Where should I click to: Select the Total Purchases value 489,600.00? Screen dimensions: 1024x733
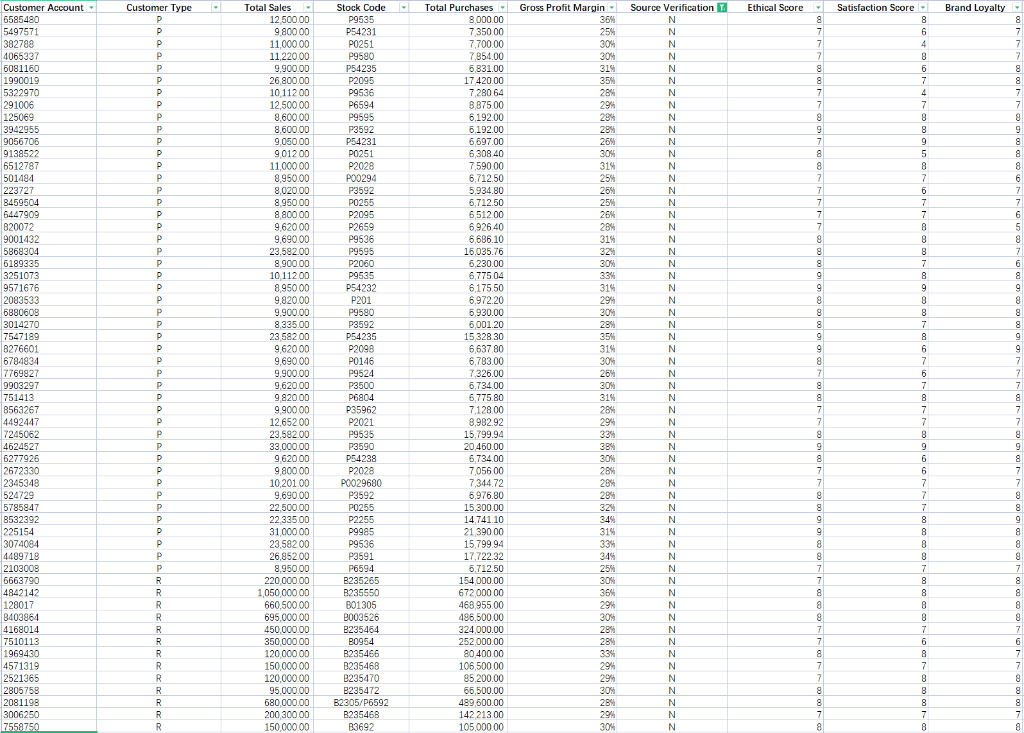[x=480, y=703]
